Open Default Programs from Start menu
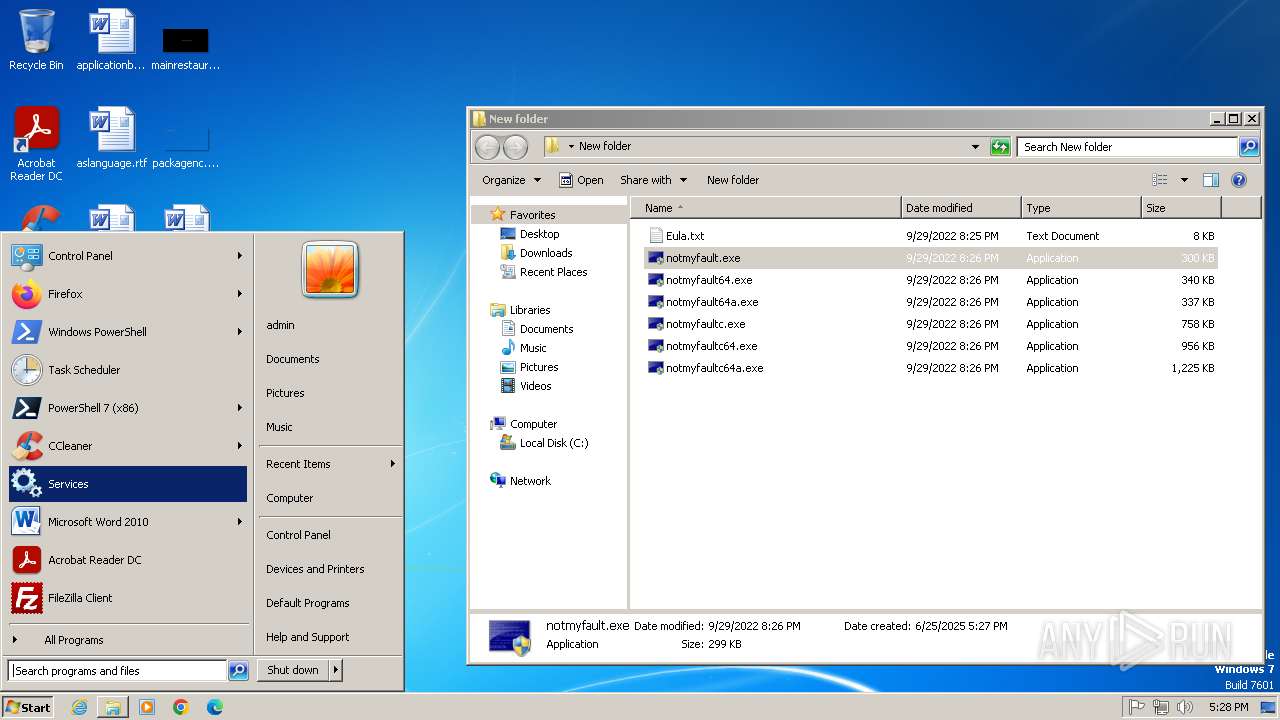The image size is (1280, 720). point(308,603)
